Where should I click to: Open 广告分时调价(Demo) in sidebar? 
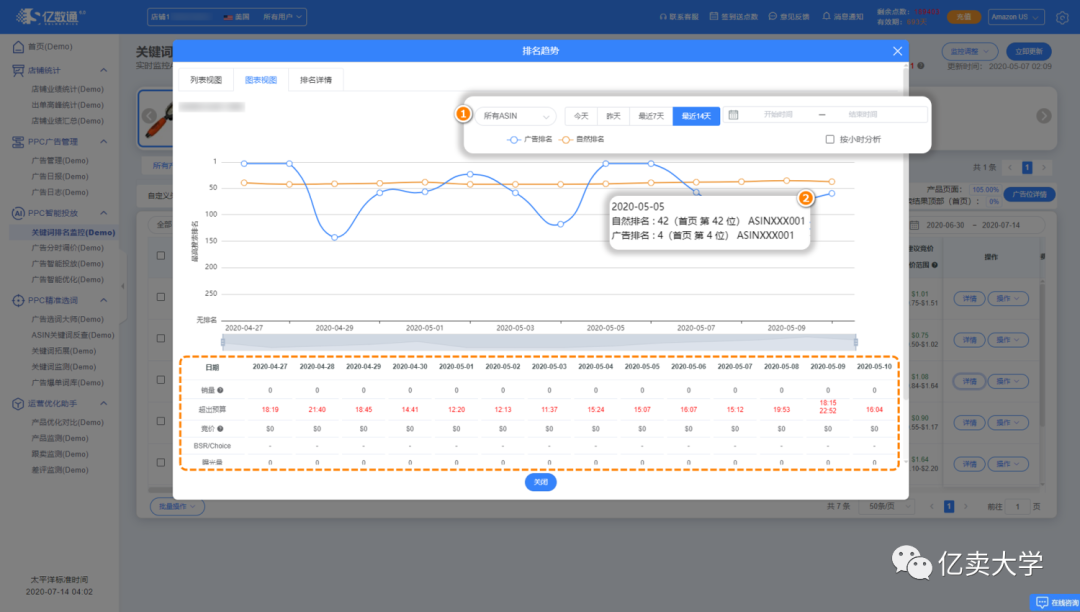[x=68, y=249]
